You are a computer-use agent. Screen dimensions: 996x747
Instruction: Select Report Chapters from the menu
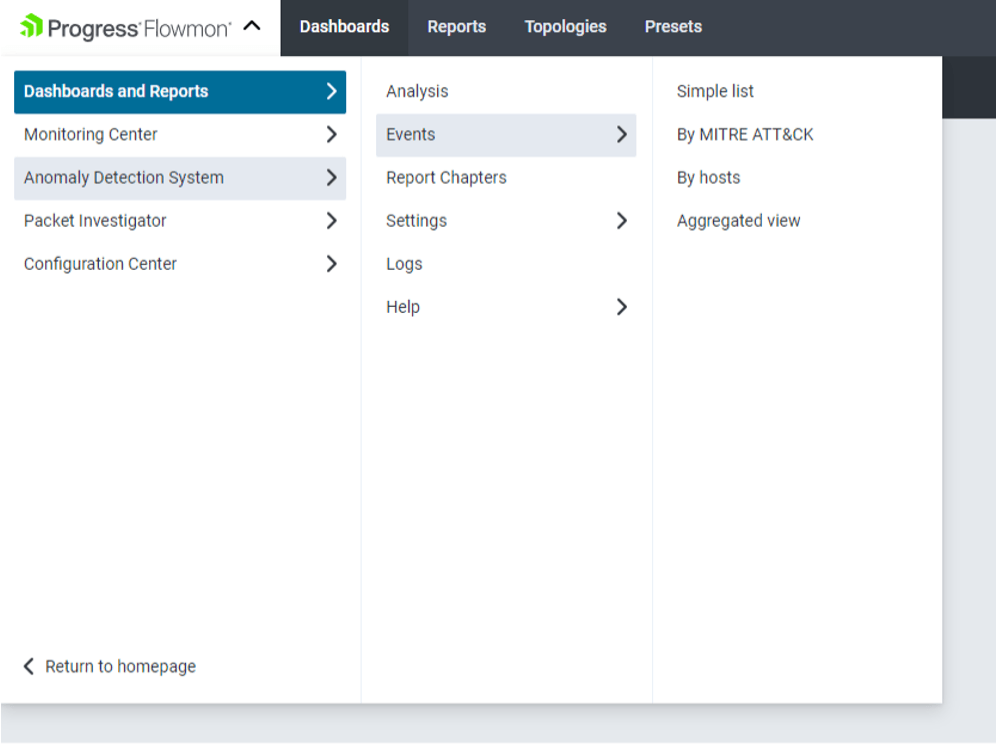pos(446,178)
